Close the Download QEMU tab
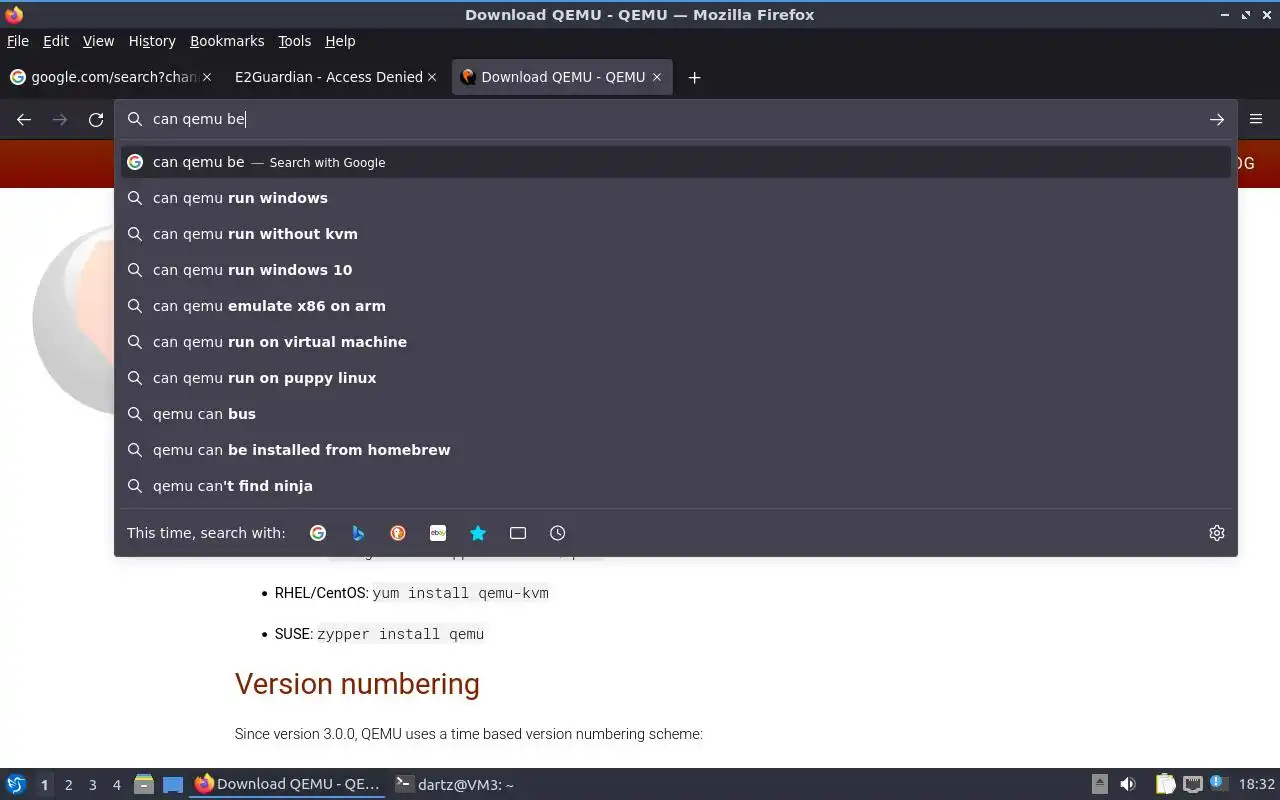The height and width of the screenshot is (800, 1280). (x=656, y=77)
